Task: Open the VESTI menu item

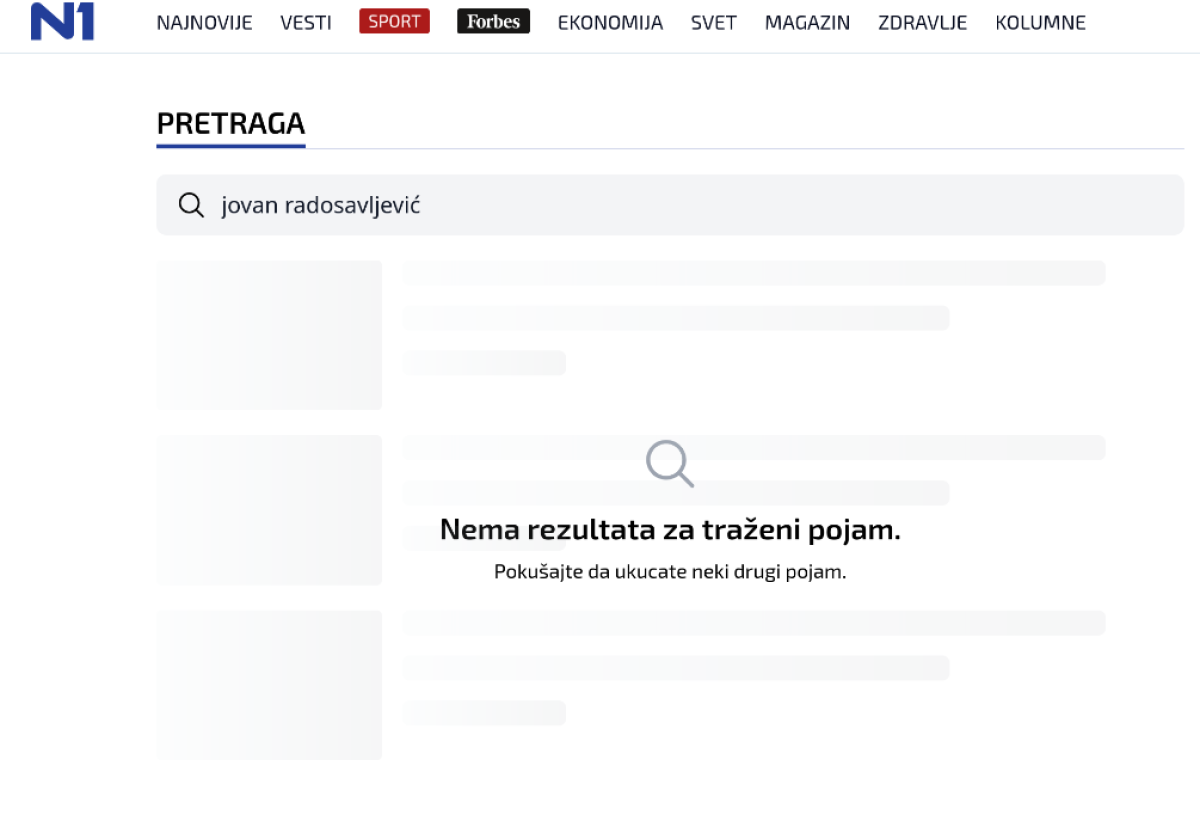Action: pyautogui.click(x=306, y=23)
